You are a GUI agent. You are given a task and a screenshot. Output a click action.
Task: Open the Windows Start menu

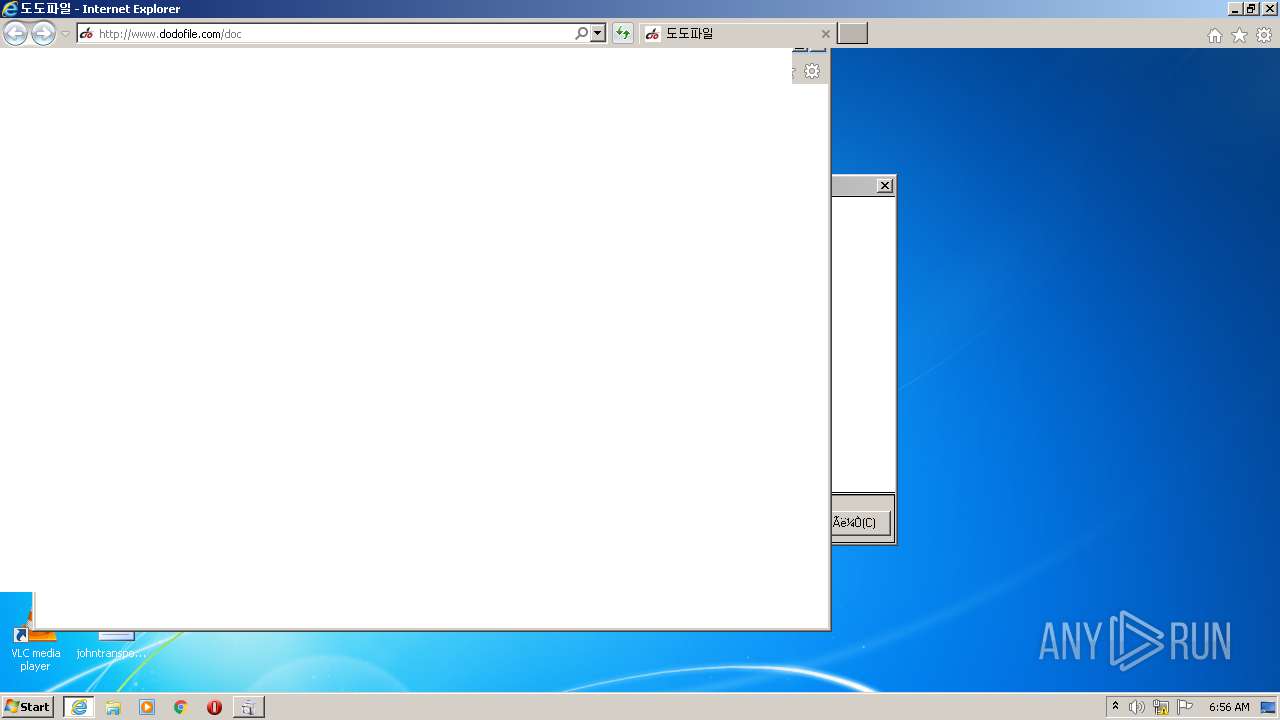tap(28, 707)
